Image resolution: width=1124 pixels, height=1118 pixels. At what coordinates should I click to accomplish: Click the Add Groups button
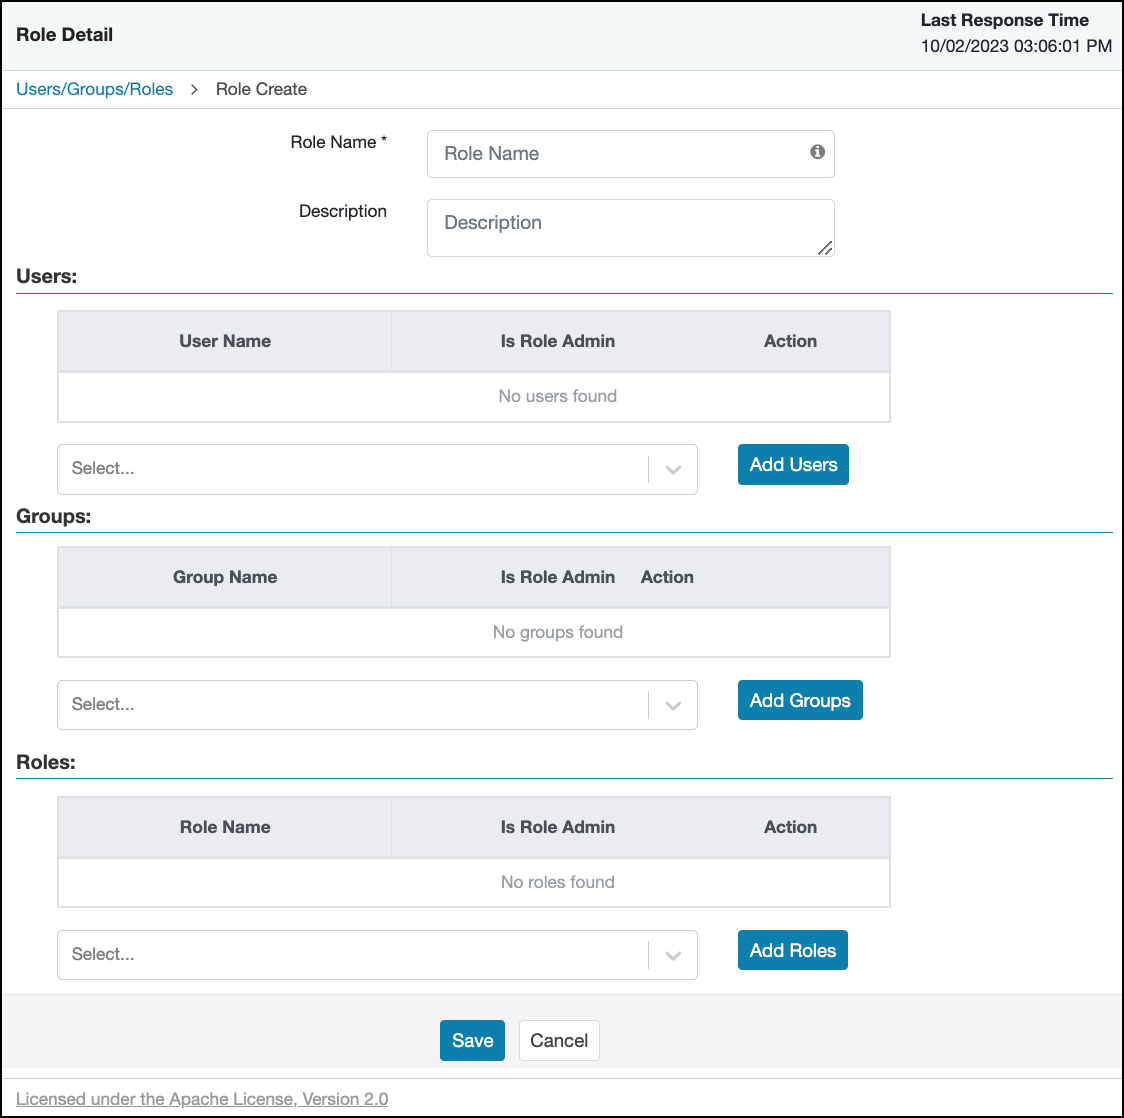800,700
